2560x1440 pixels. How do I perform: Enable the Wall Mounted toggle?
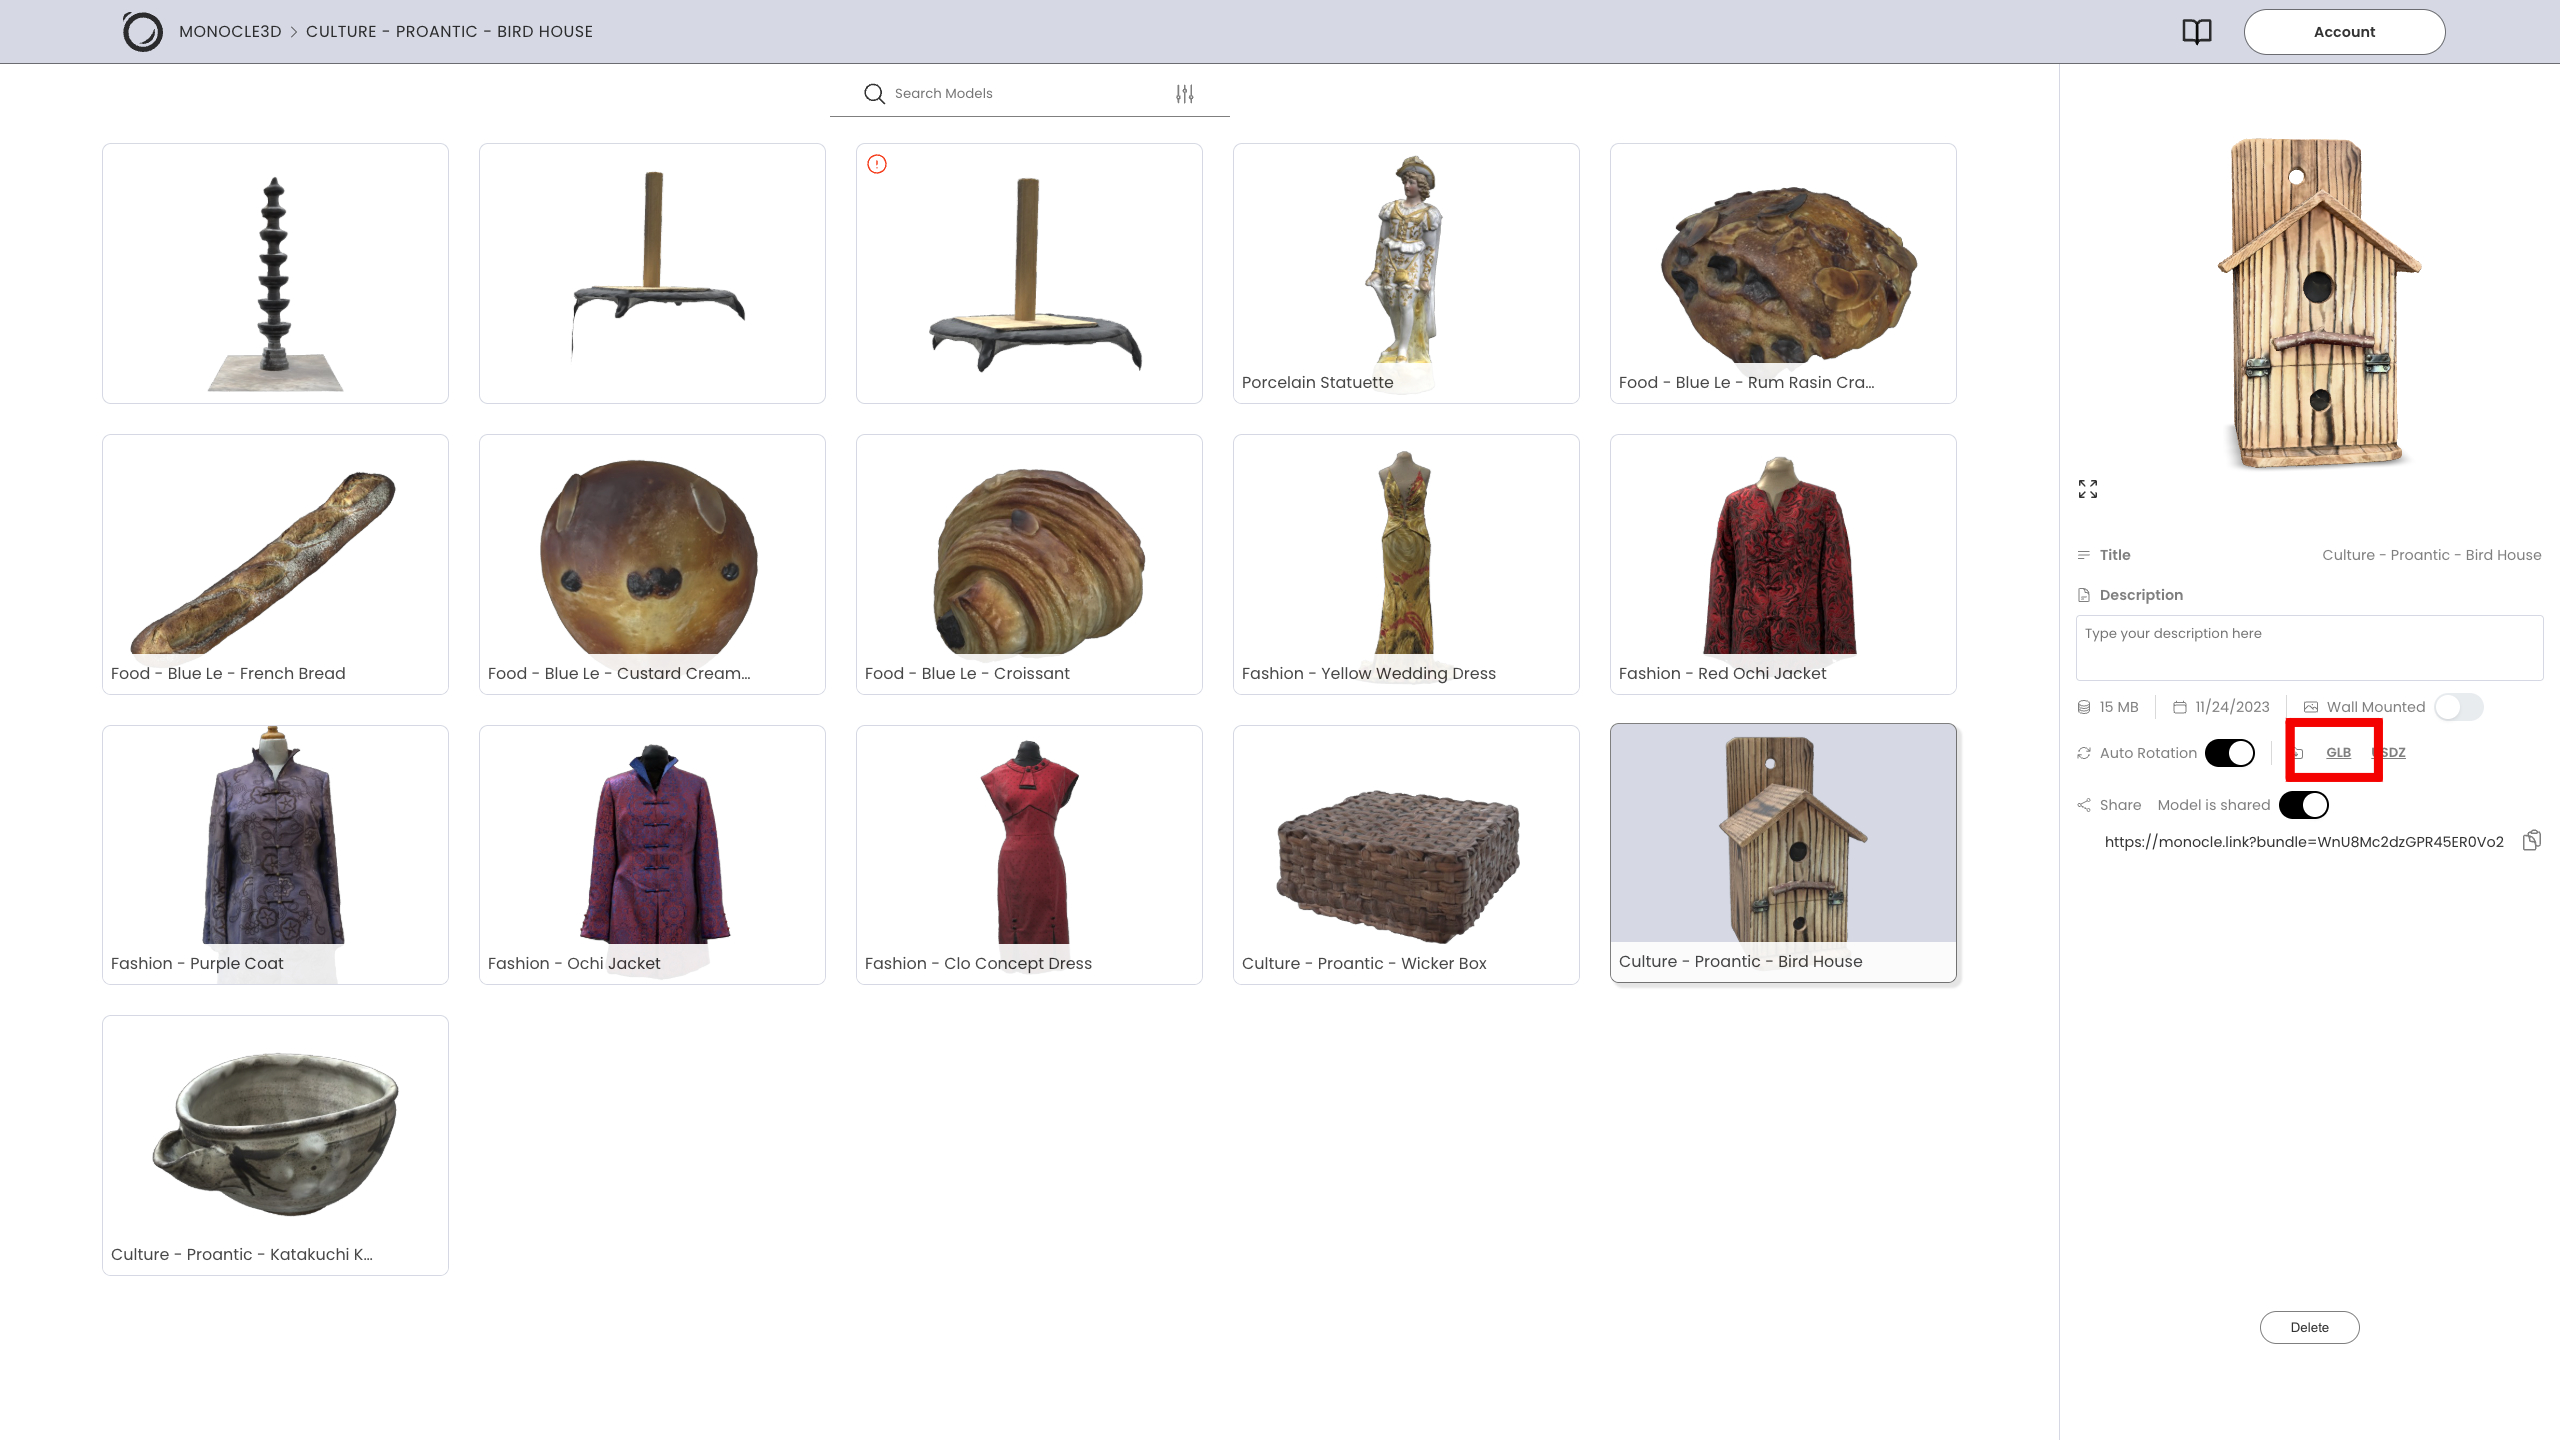[x=2458, y=708]
